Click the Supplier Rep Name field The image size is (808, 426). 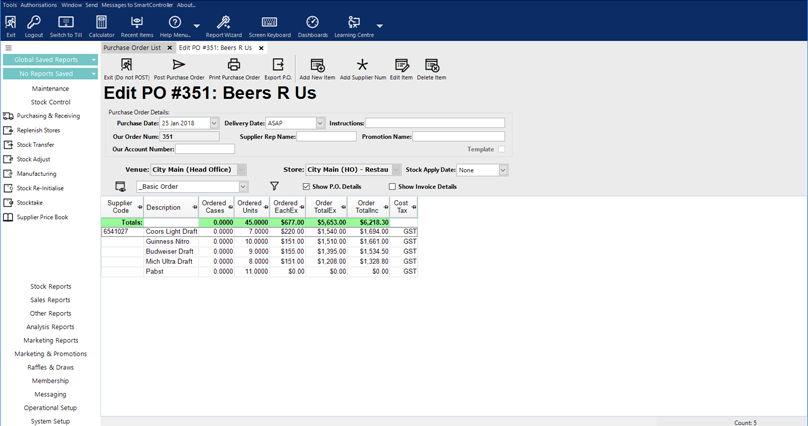pyautogui.click(x=326, y=136)
